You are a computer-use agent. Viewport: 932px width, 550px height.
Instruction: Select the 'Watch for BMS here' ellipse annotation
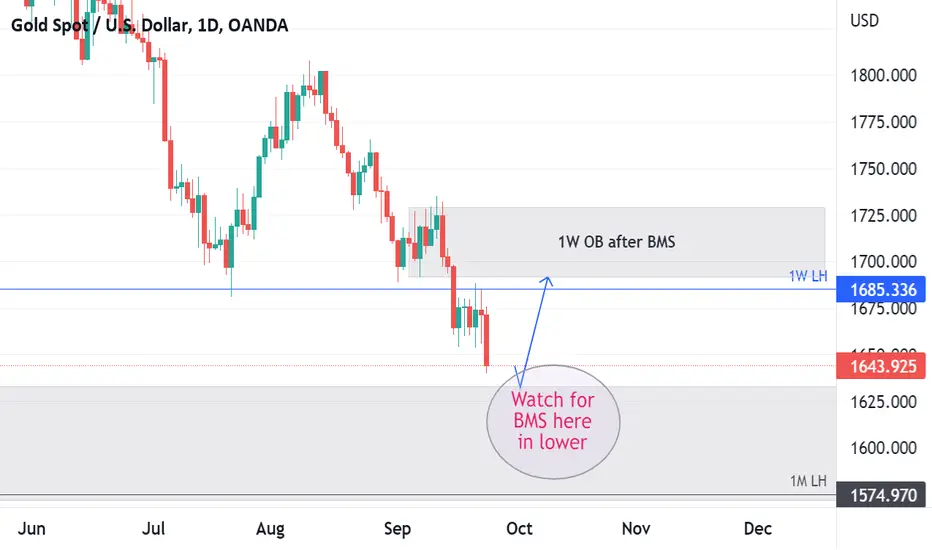[x=553, y=422]
